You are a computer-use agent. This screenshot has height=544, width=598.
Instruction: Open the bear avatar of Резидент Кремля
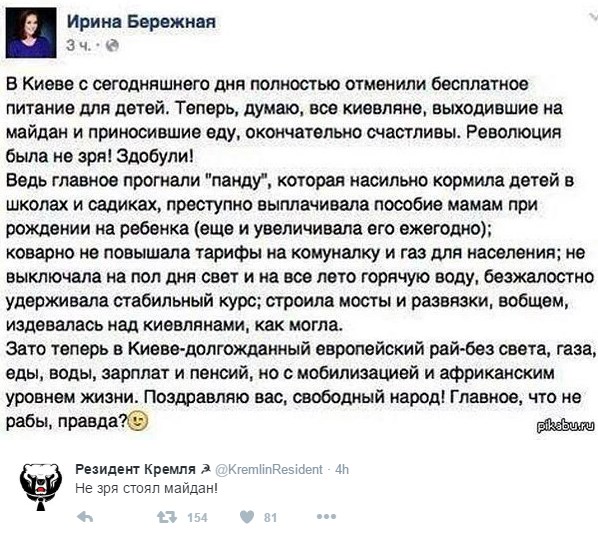(40, 486)
